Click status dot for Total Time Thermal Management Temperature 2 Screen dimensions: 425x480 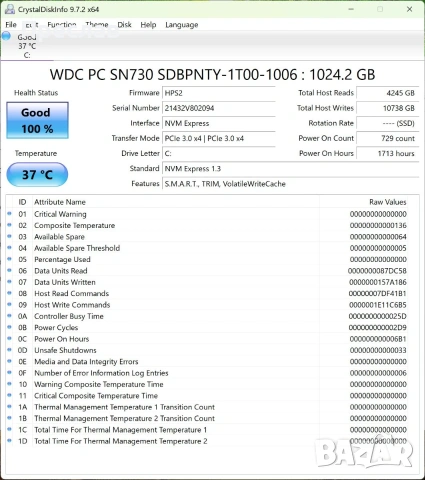[x=9, y=440]
